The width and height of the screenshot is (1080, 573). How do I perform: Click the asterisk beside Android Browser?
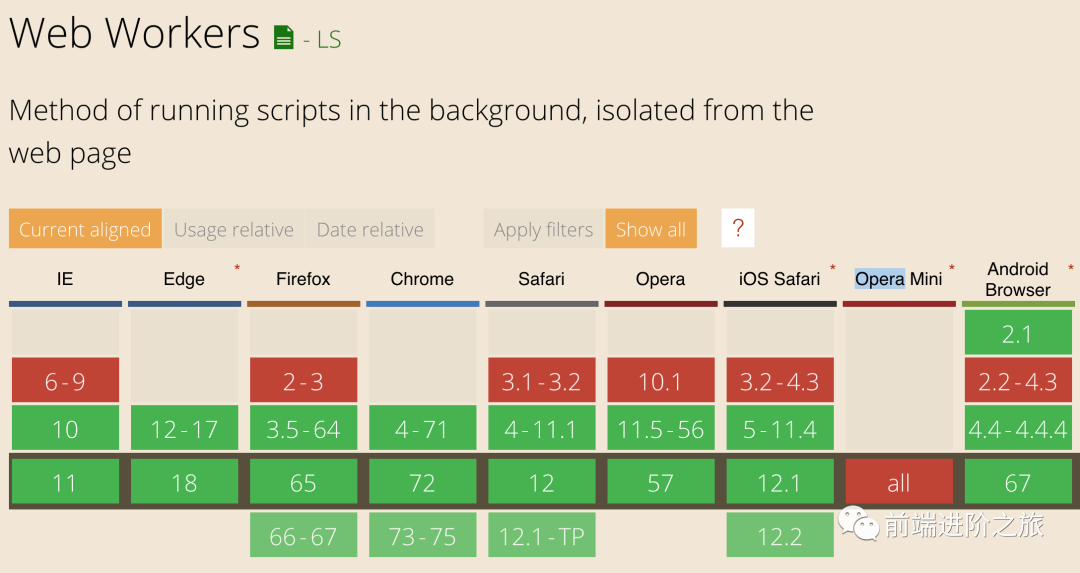pyautogui.click(x=1071, y=268)
